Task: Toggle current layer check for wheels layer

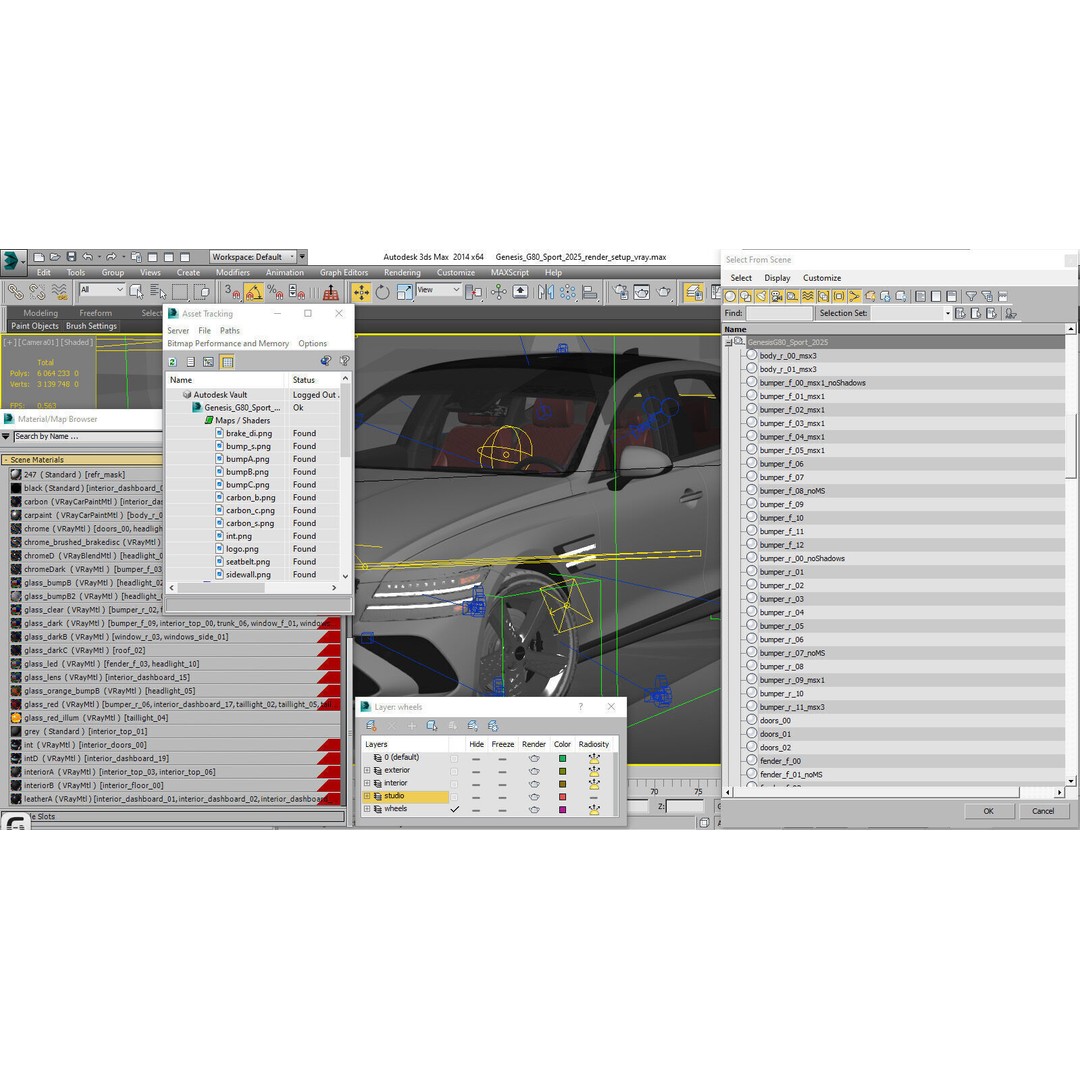Action: pos(454,810)
